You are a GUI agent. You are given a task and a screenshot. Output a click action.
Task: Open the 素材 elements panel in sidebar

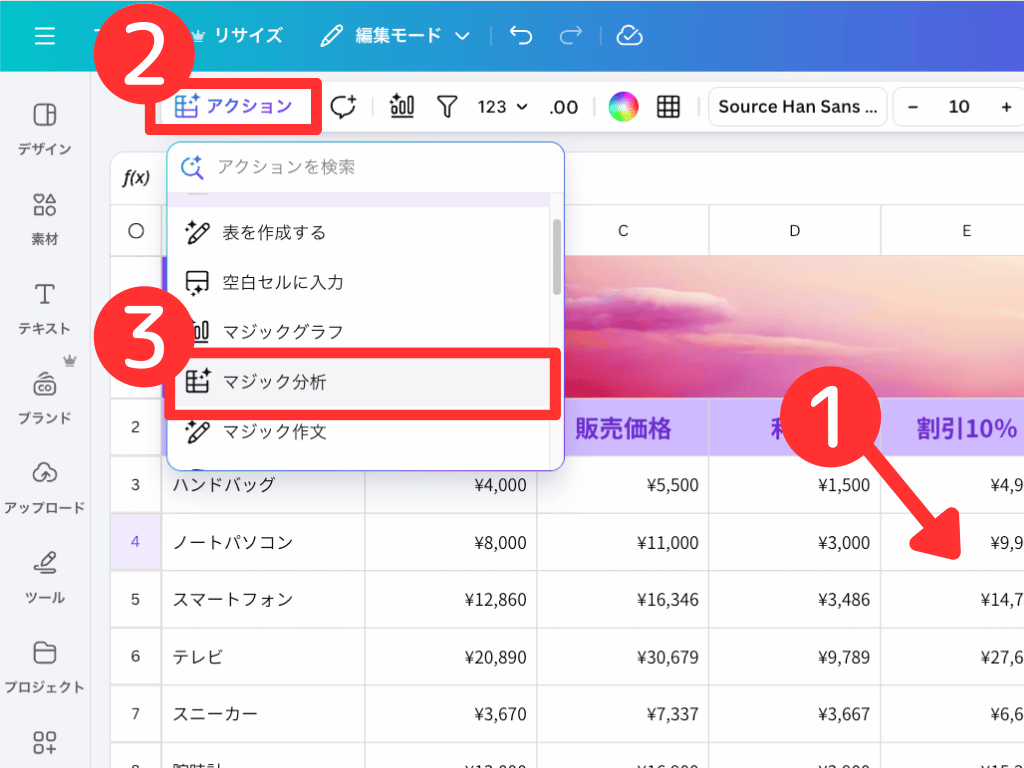click(x=45, y=218)
